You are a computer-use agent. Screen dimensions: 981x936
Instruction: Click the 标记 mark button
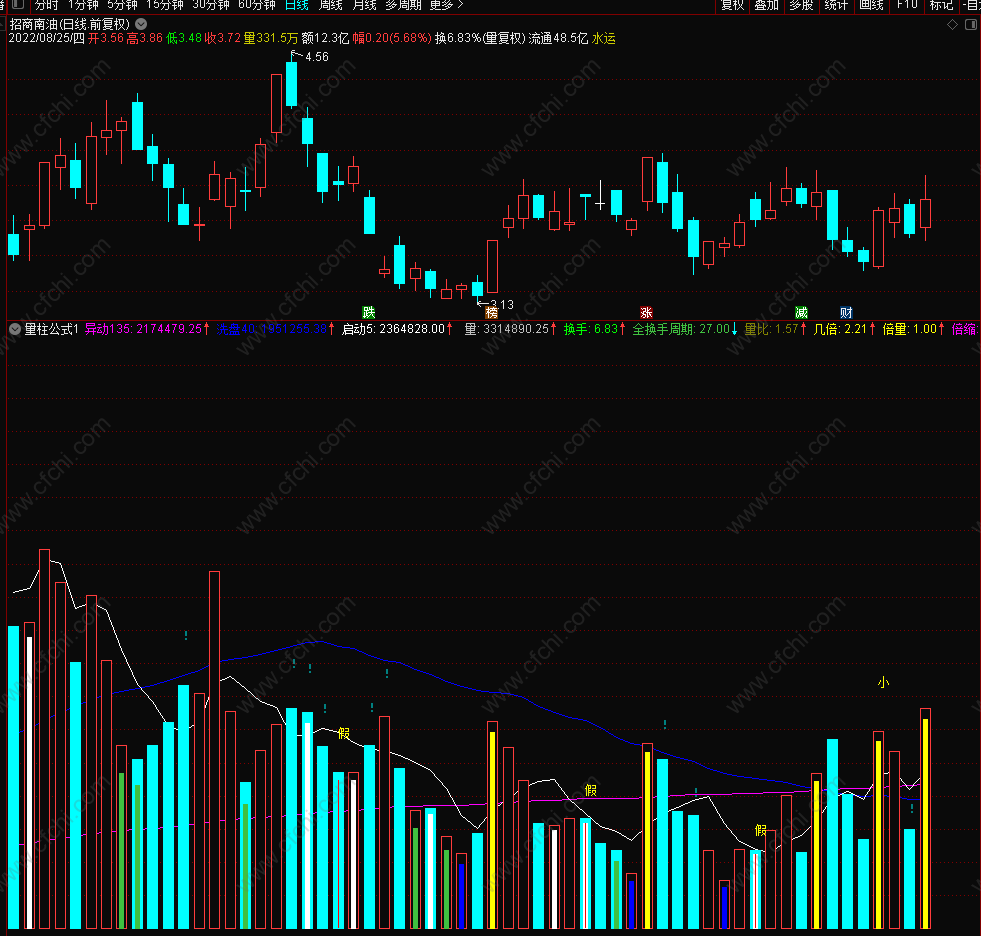941,5
